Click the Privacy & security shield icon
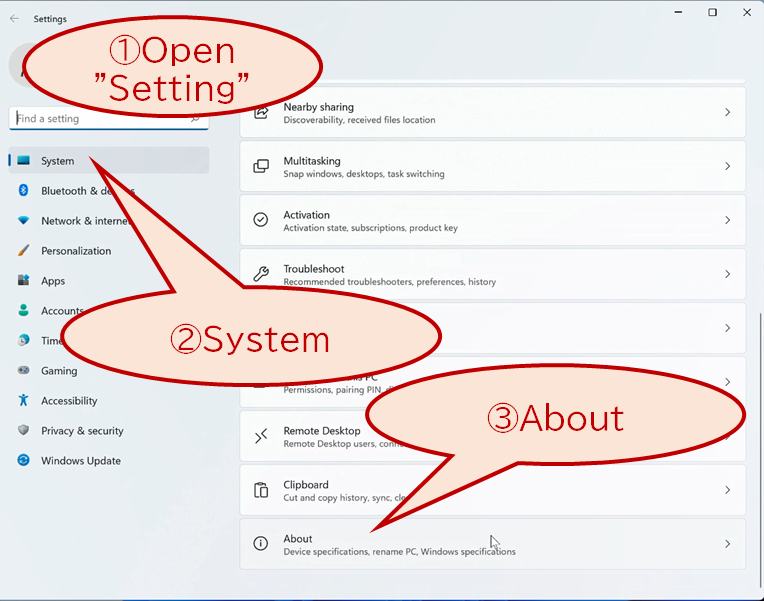Image resolution: width=764 pixels, height=601 pixels. click(23, 430)
